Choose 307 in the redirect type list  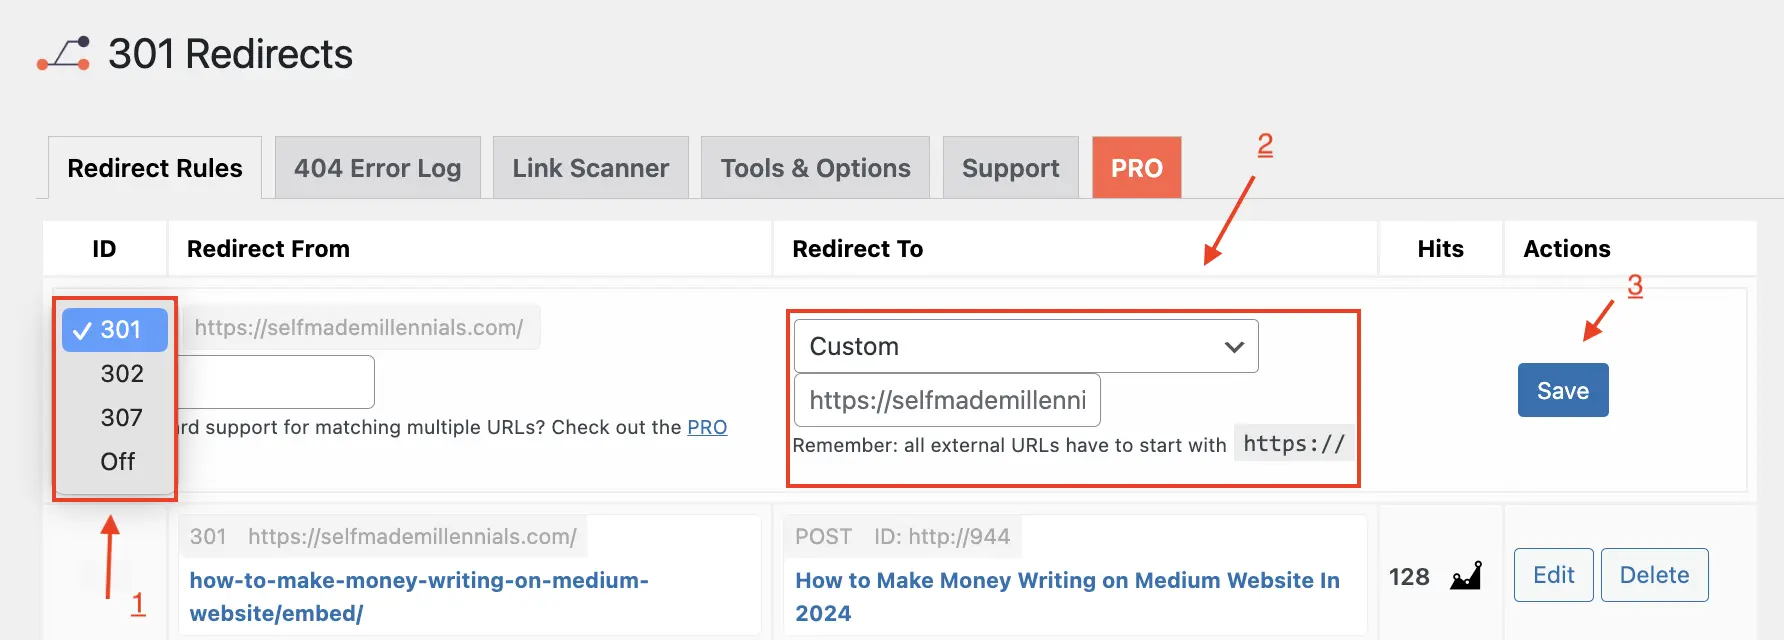[x=115, y=418]
